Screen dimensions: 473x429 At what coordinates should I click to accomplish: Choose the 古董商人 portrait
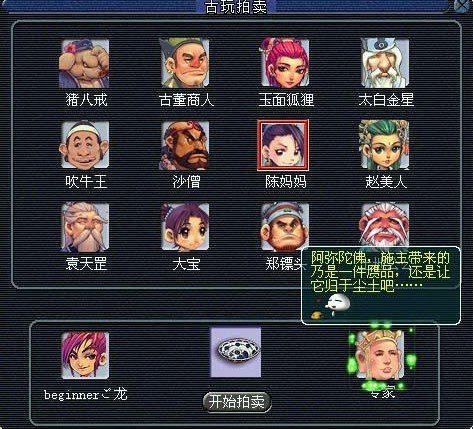point(184,63)
